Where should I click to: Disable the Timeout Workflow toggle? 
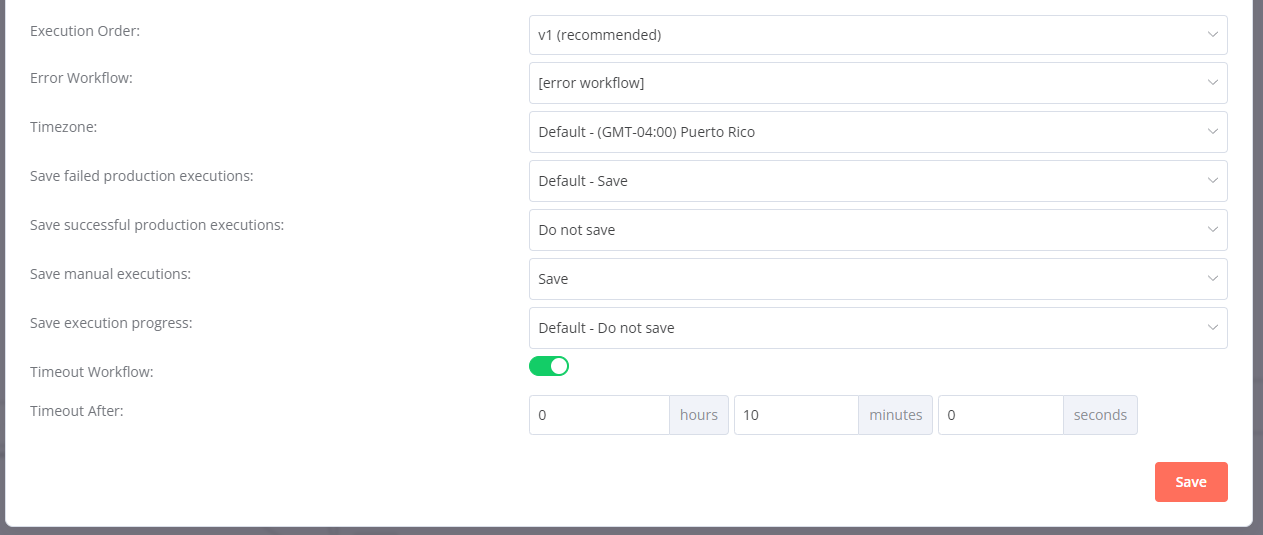point(549,366)
